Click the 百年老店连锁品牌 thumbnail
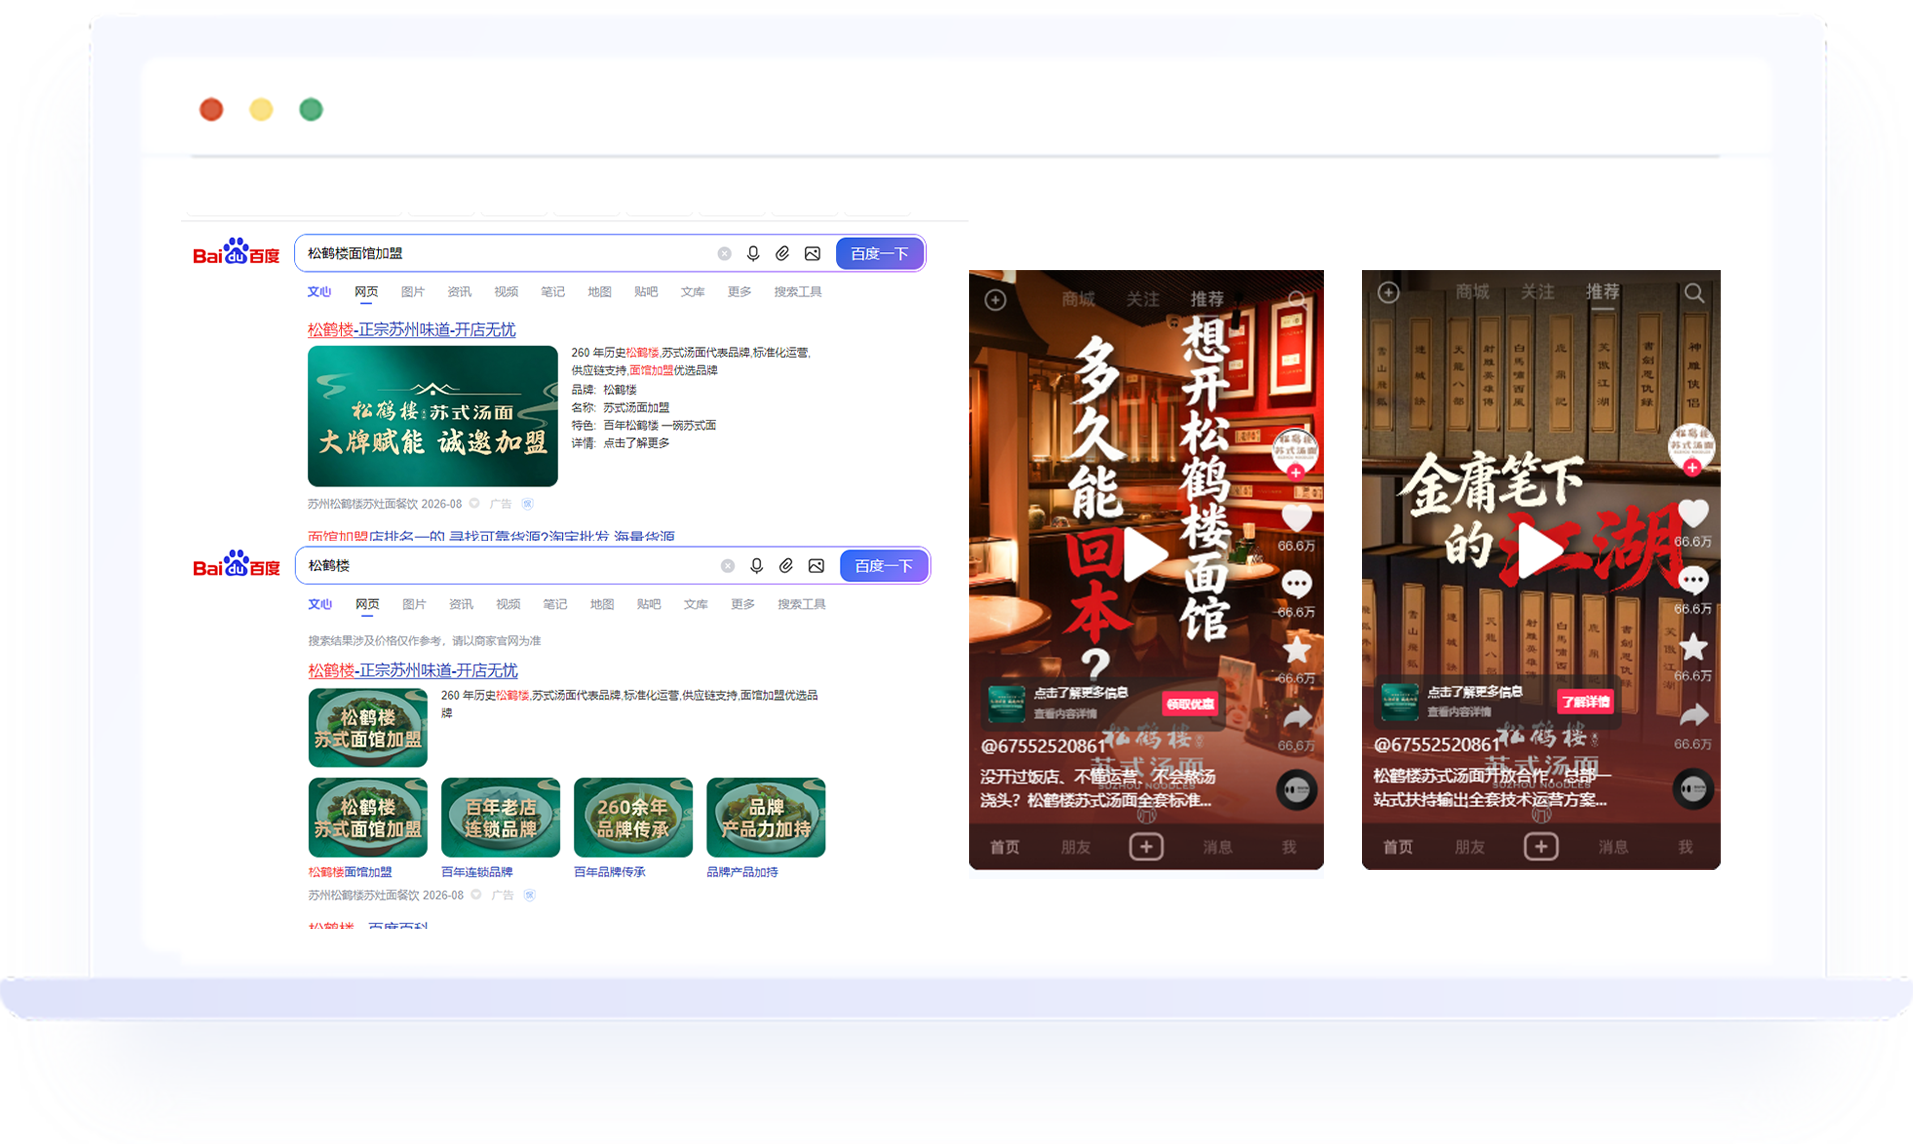 (500, 817)
